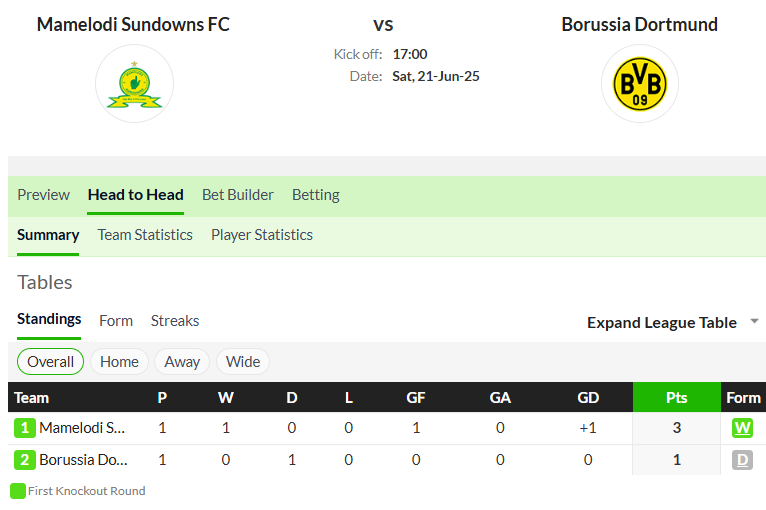This screenshot has width=766, height=510.
Task: Select the Away standings filter pill
Action: [182, 361]
